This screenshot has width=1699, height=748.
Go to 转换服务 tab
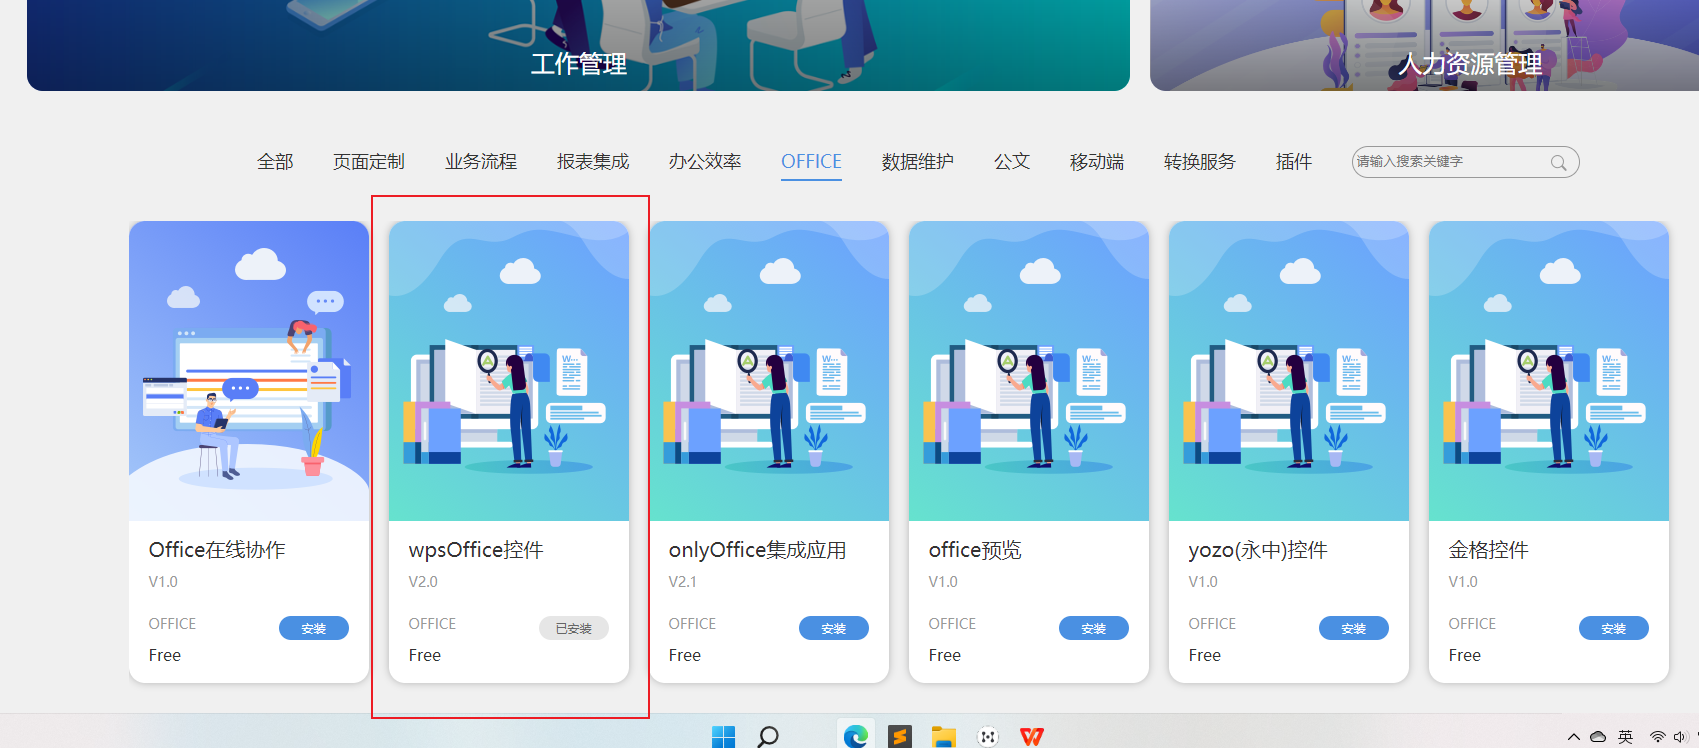click(x=1200, y=162)
